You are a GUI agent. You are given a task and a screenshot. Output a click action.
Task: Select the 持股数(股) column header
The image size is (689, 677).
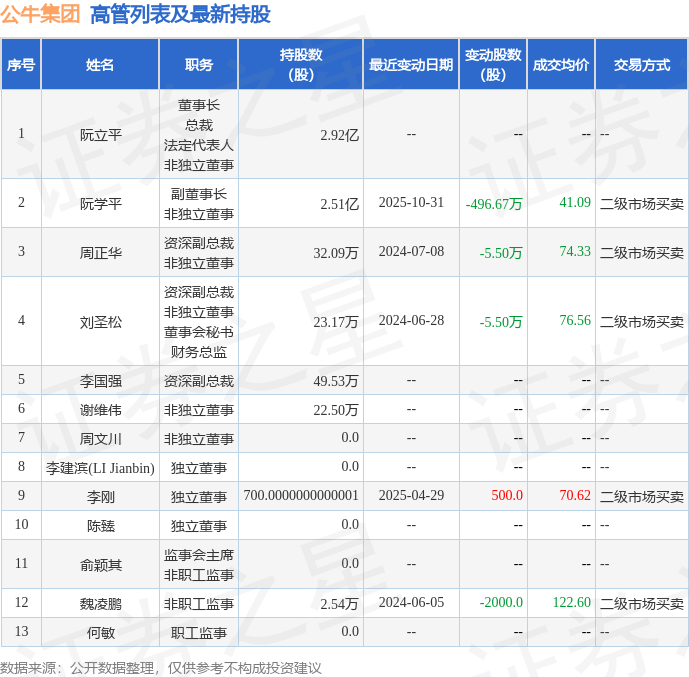tap(301, 65)
